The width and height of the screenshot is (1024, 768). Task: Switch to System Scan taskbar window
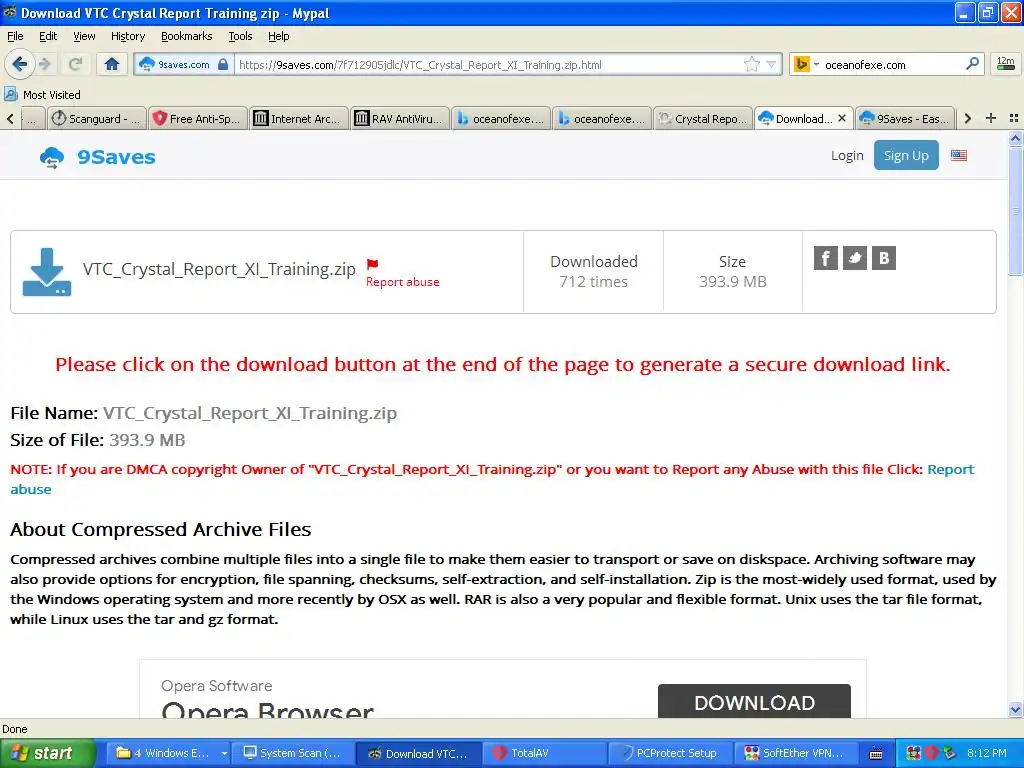coord(292,753)
